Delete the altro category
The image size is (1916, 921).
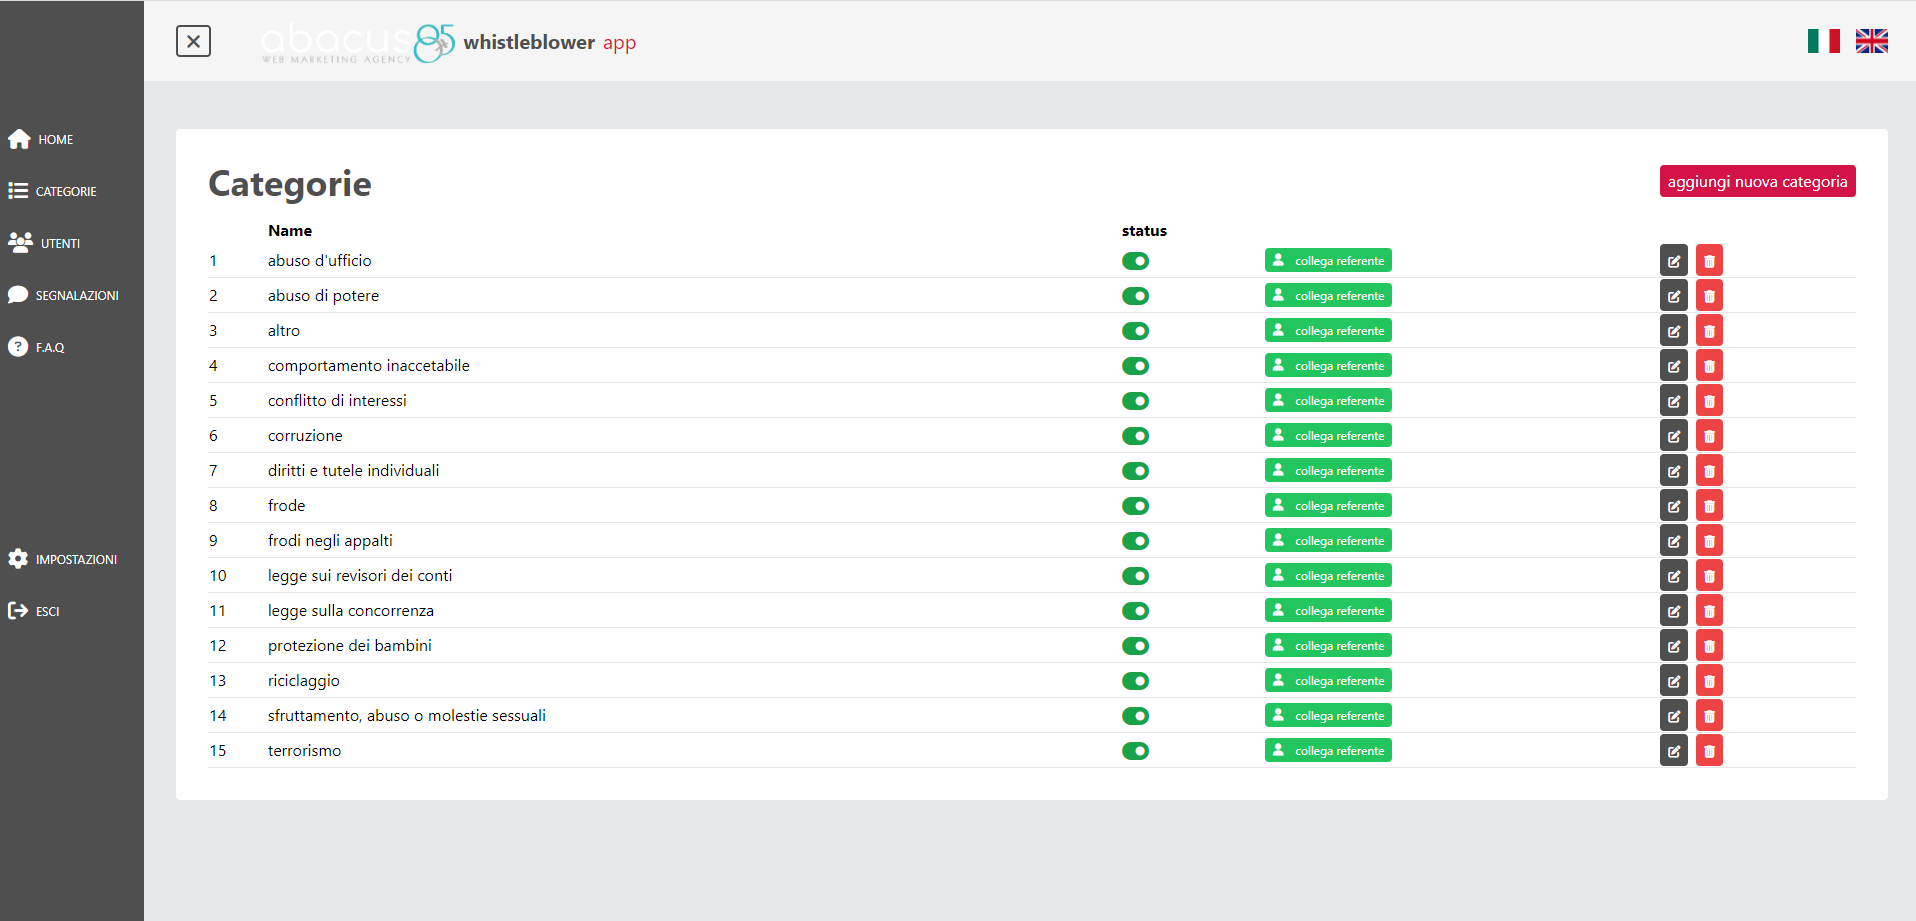pos(1709,331)
